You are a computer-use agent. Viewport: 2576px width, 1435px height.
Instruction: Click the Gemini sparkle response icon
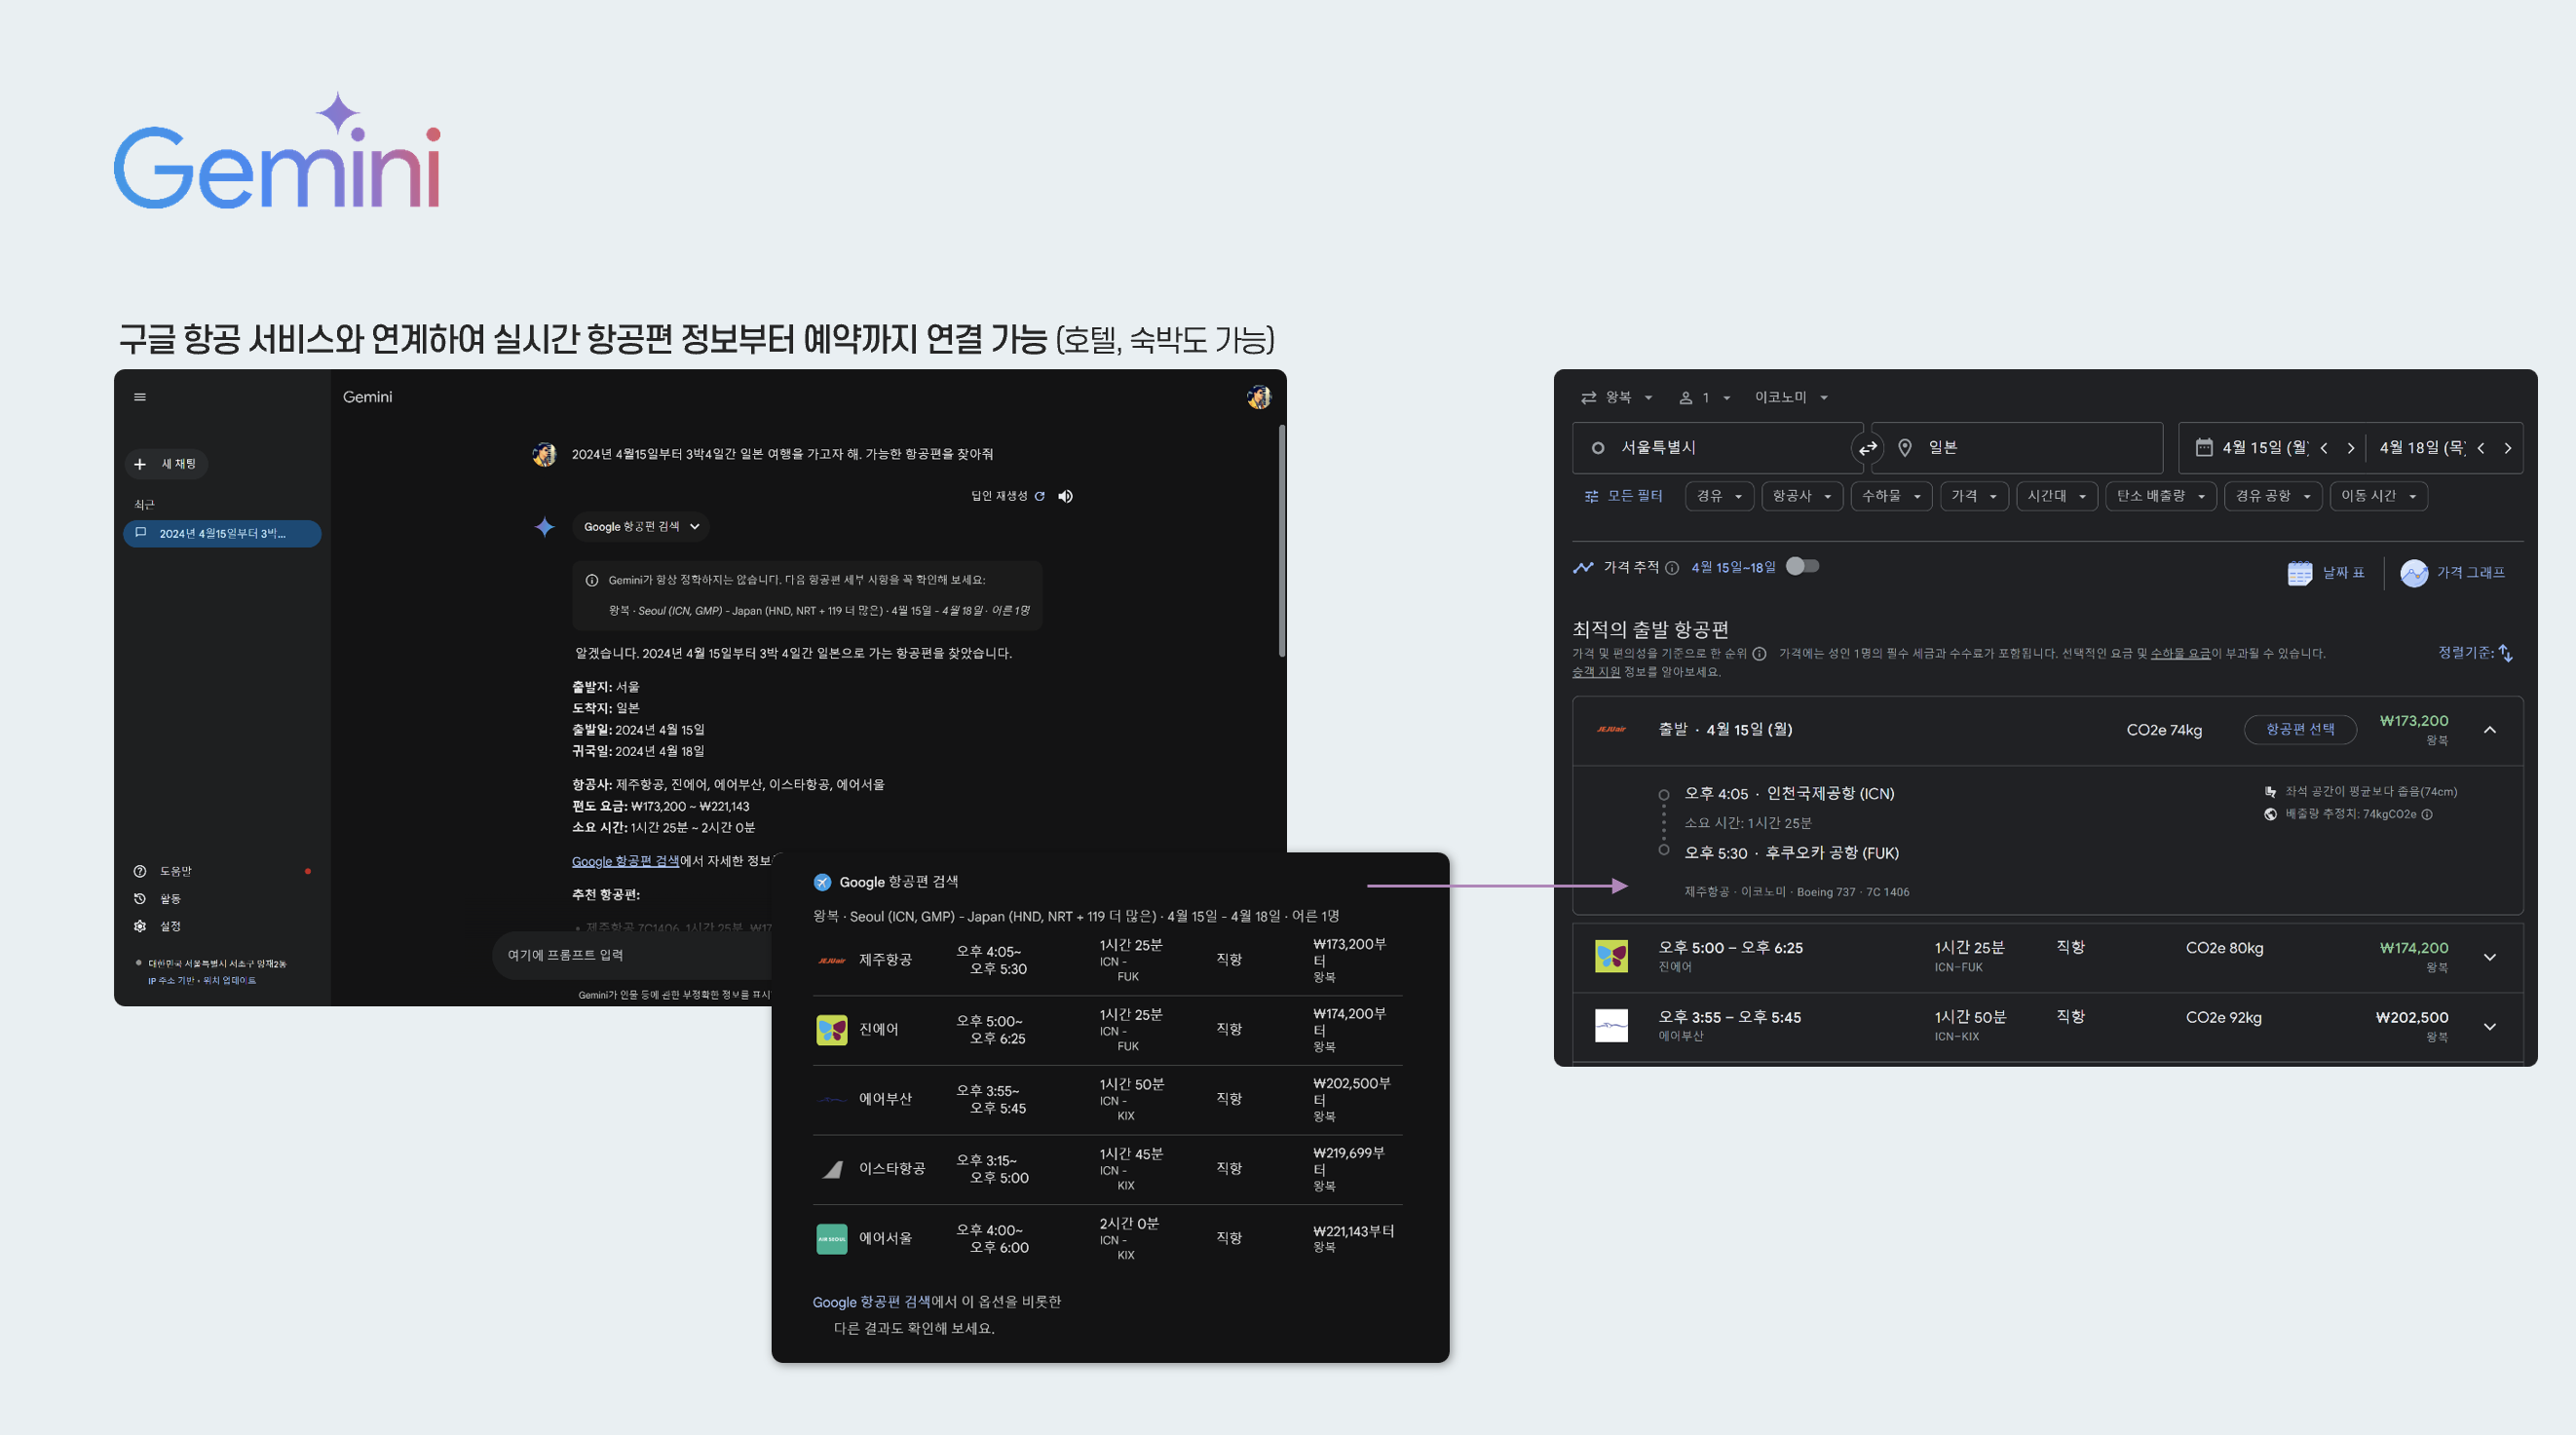544,527
